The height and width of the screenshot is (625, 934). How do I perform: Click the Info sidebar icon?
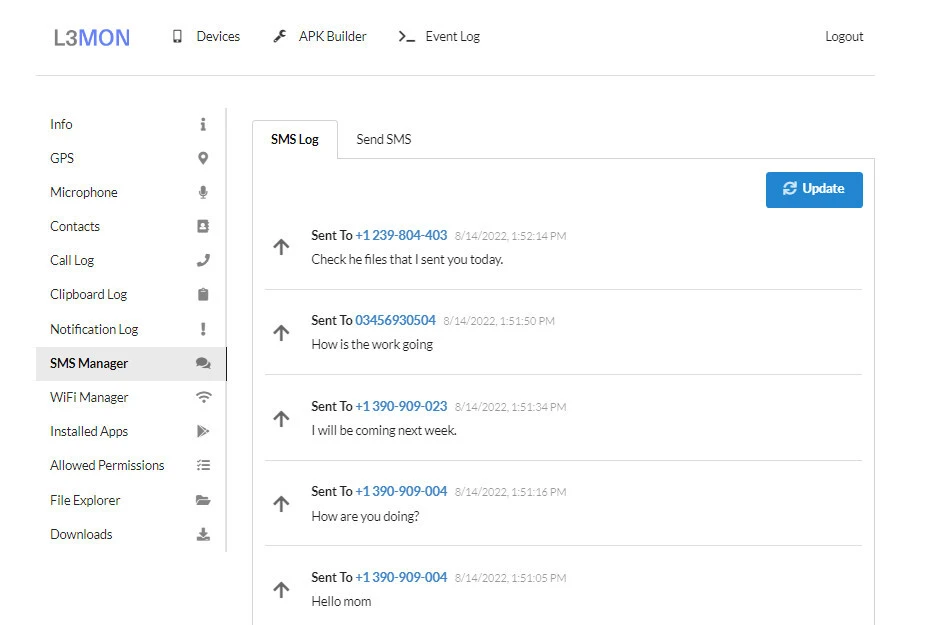coord(203,124)
